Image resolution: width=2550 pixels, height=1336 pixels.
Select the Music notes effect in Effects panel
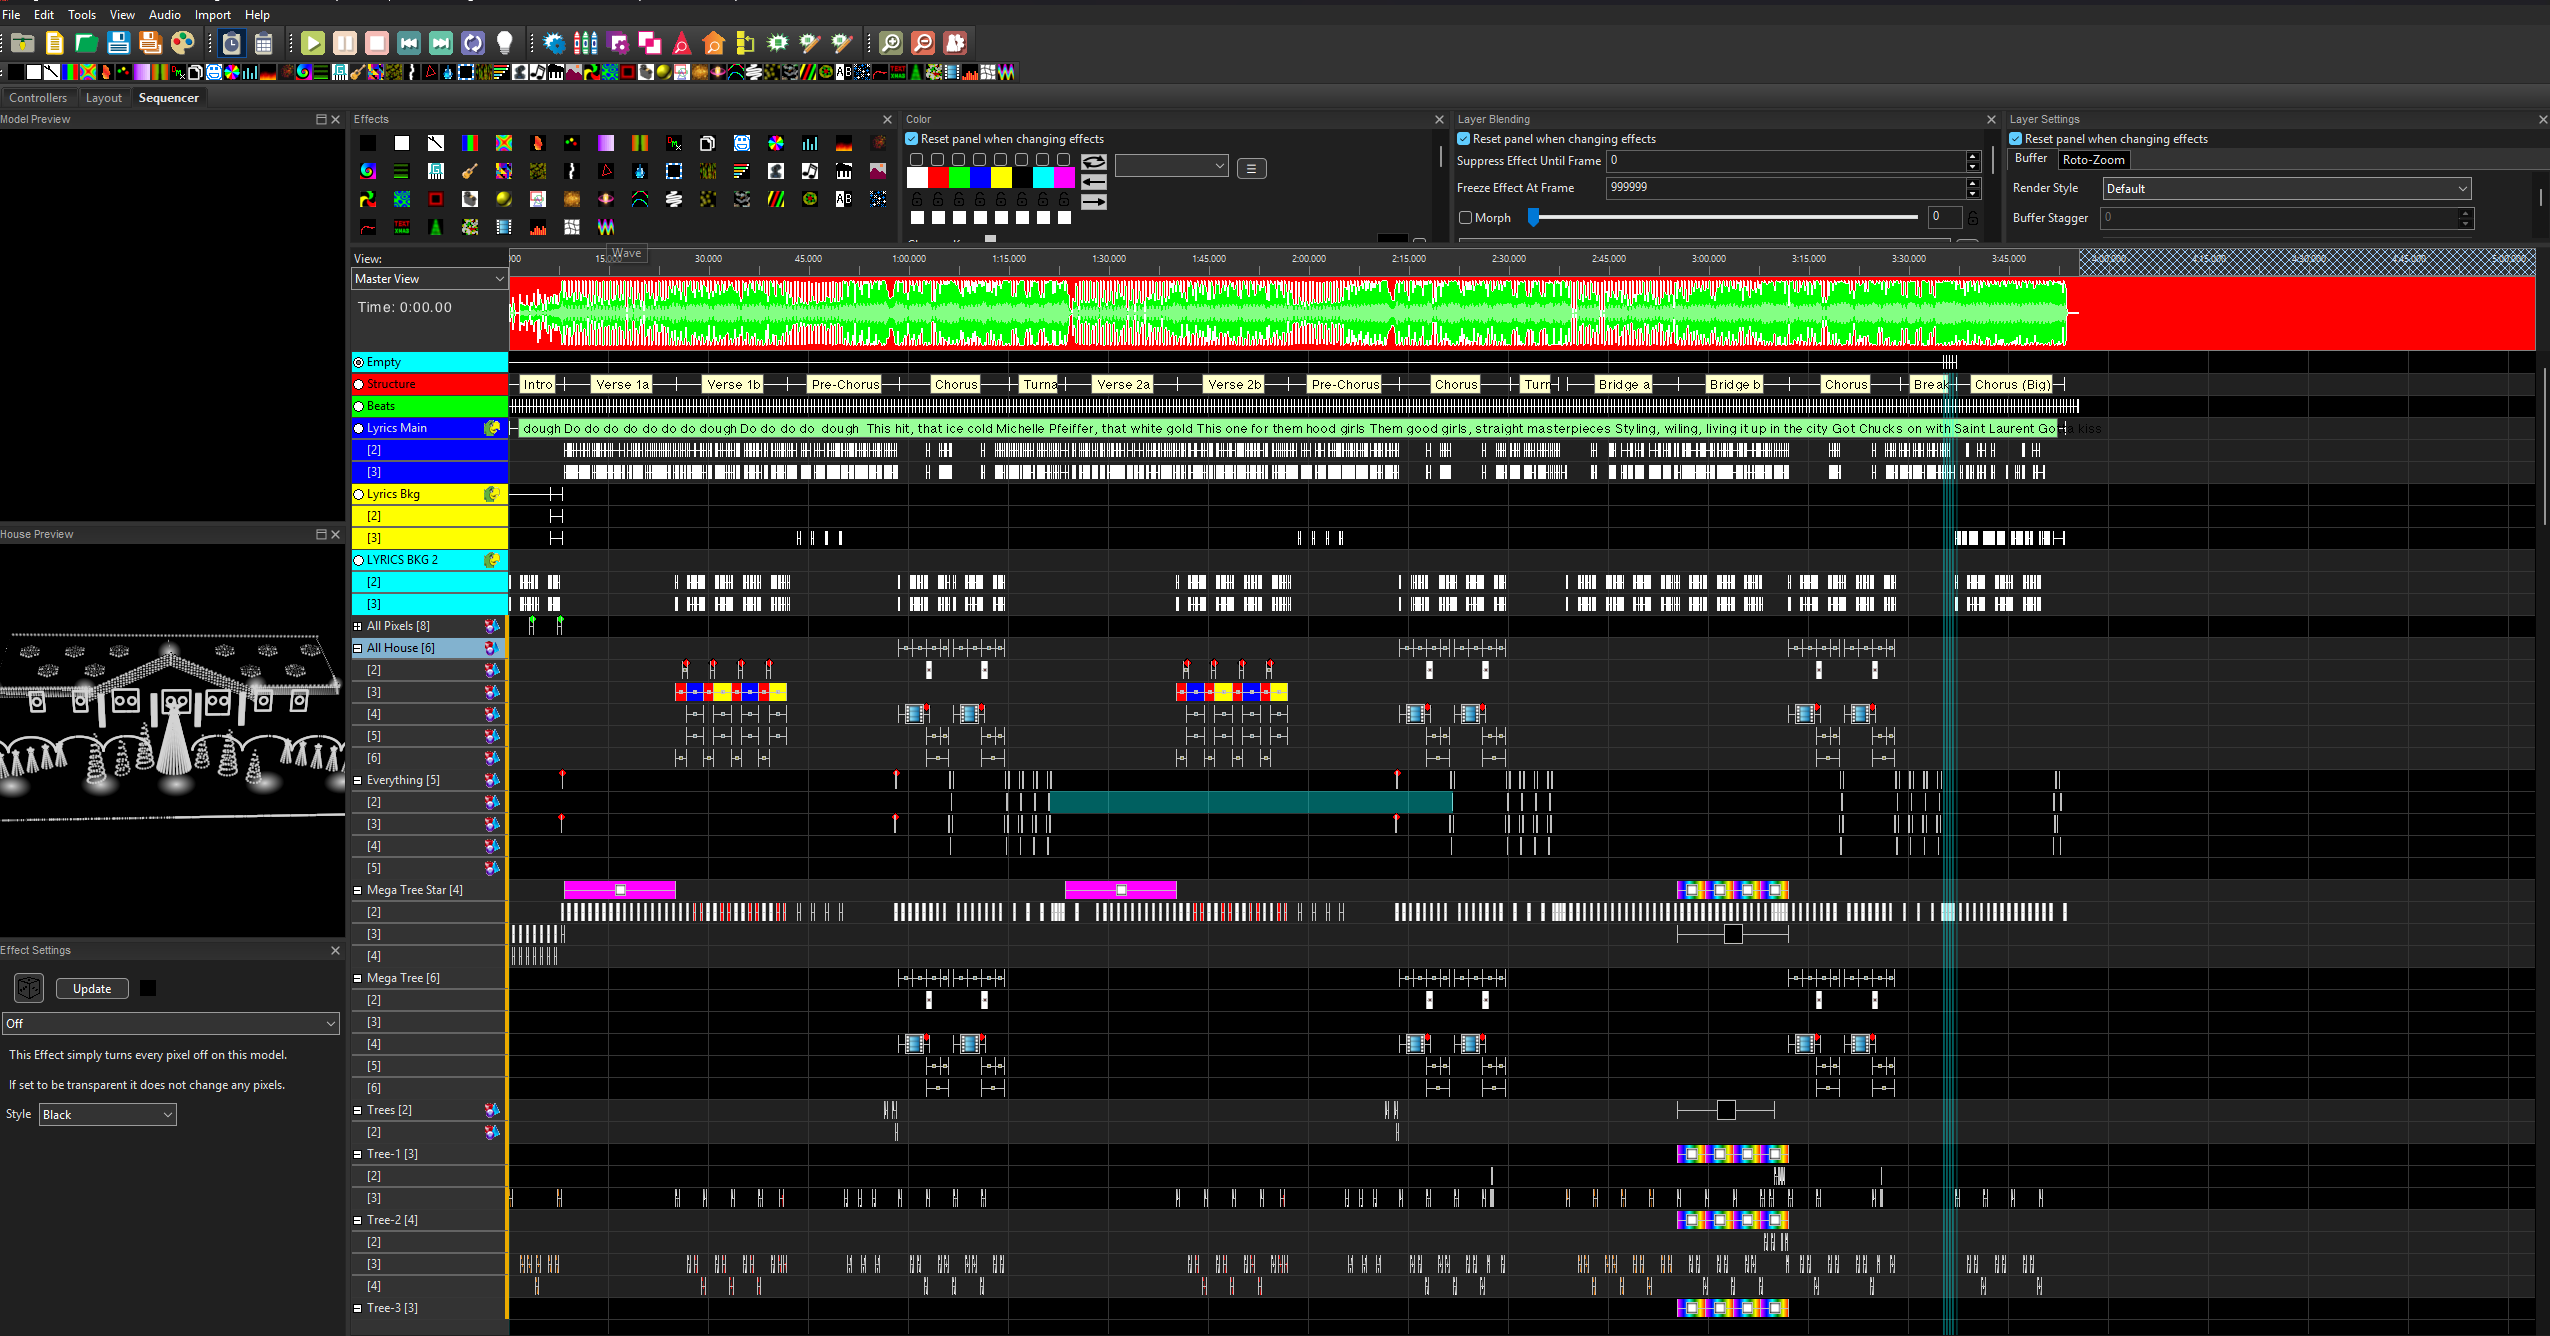(x=810, y=171)
